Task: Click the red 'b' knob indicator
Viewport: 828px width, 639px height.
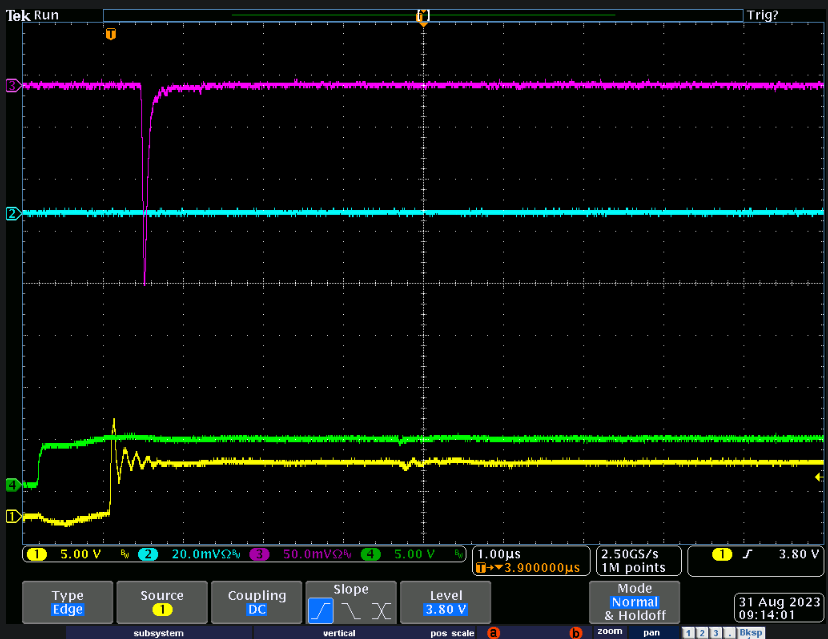Action: 575,632
